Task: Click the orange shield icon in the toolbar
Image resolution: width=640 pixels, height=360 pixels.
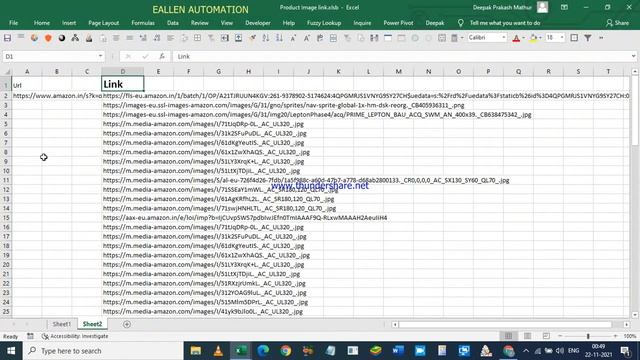Action: pos(48,38)
